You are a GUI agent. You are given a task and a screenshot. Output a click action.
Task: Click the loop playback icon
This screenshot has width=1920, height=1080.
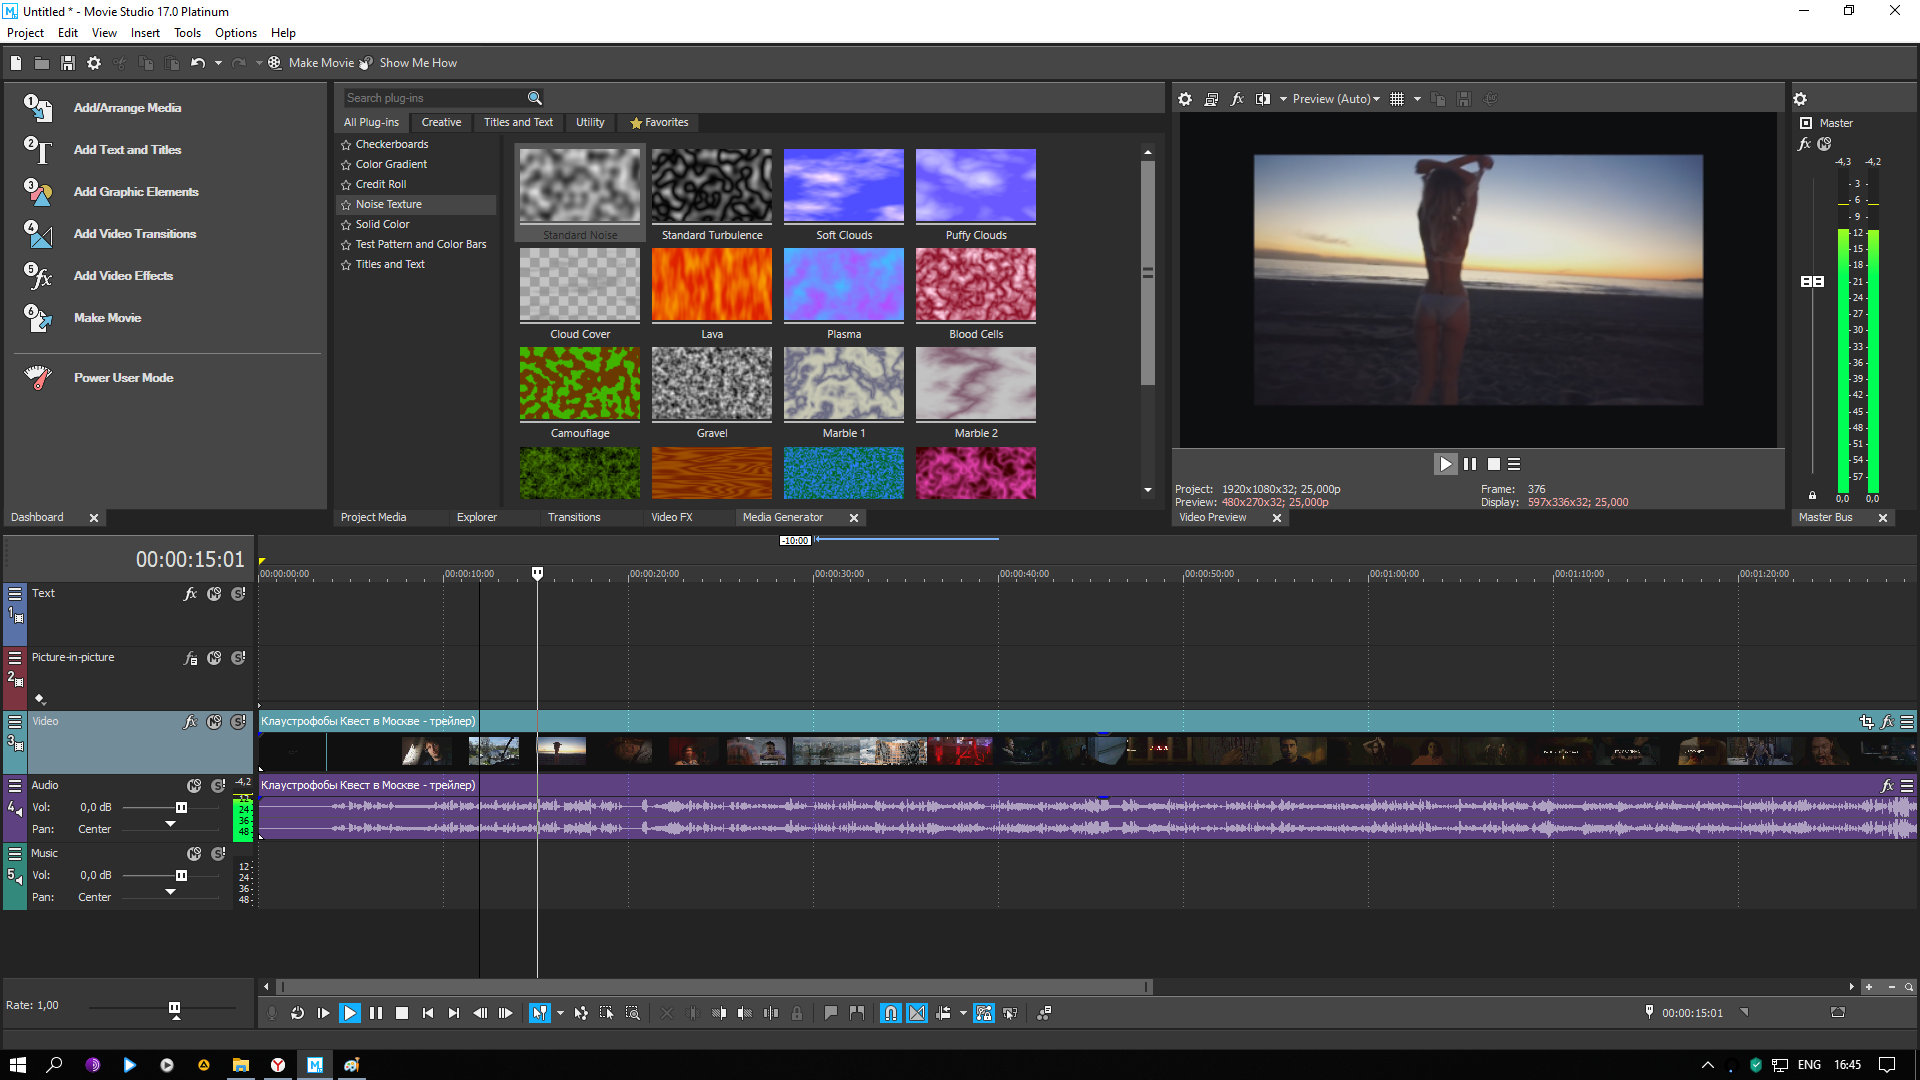(x=297, y=1013)
